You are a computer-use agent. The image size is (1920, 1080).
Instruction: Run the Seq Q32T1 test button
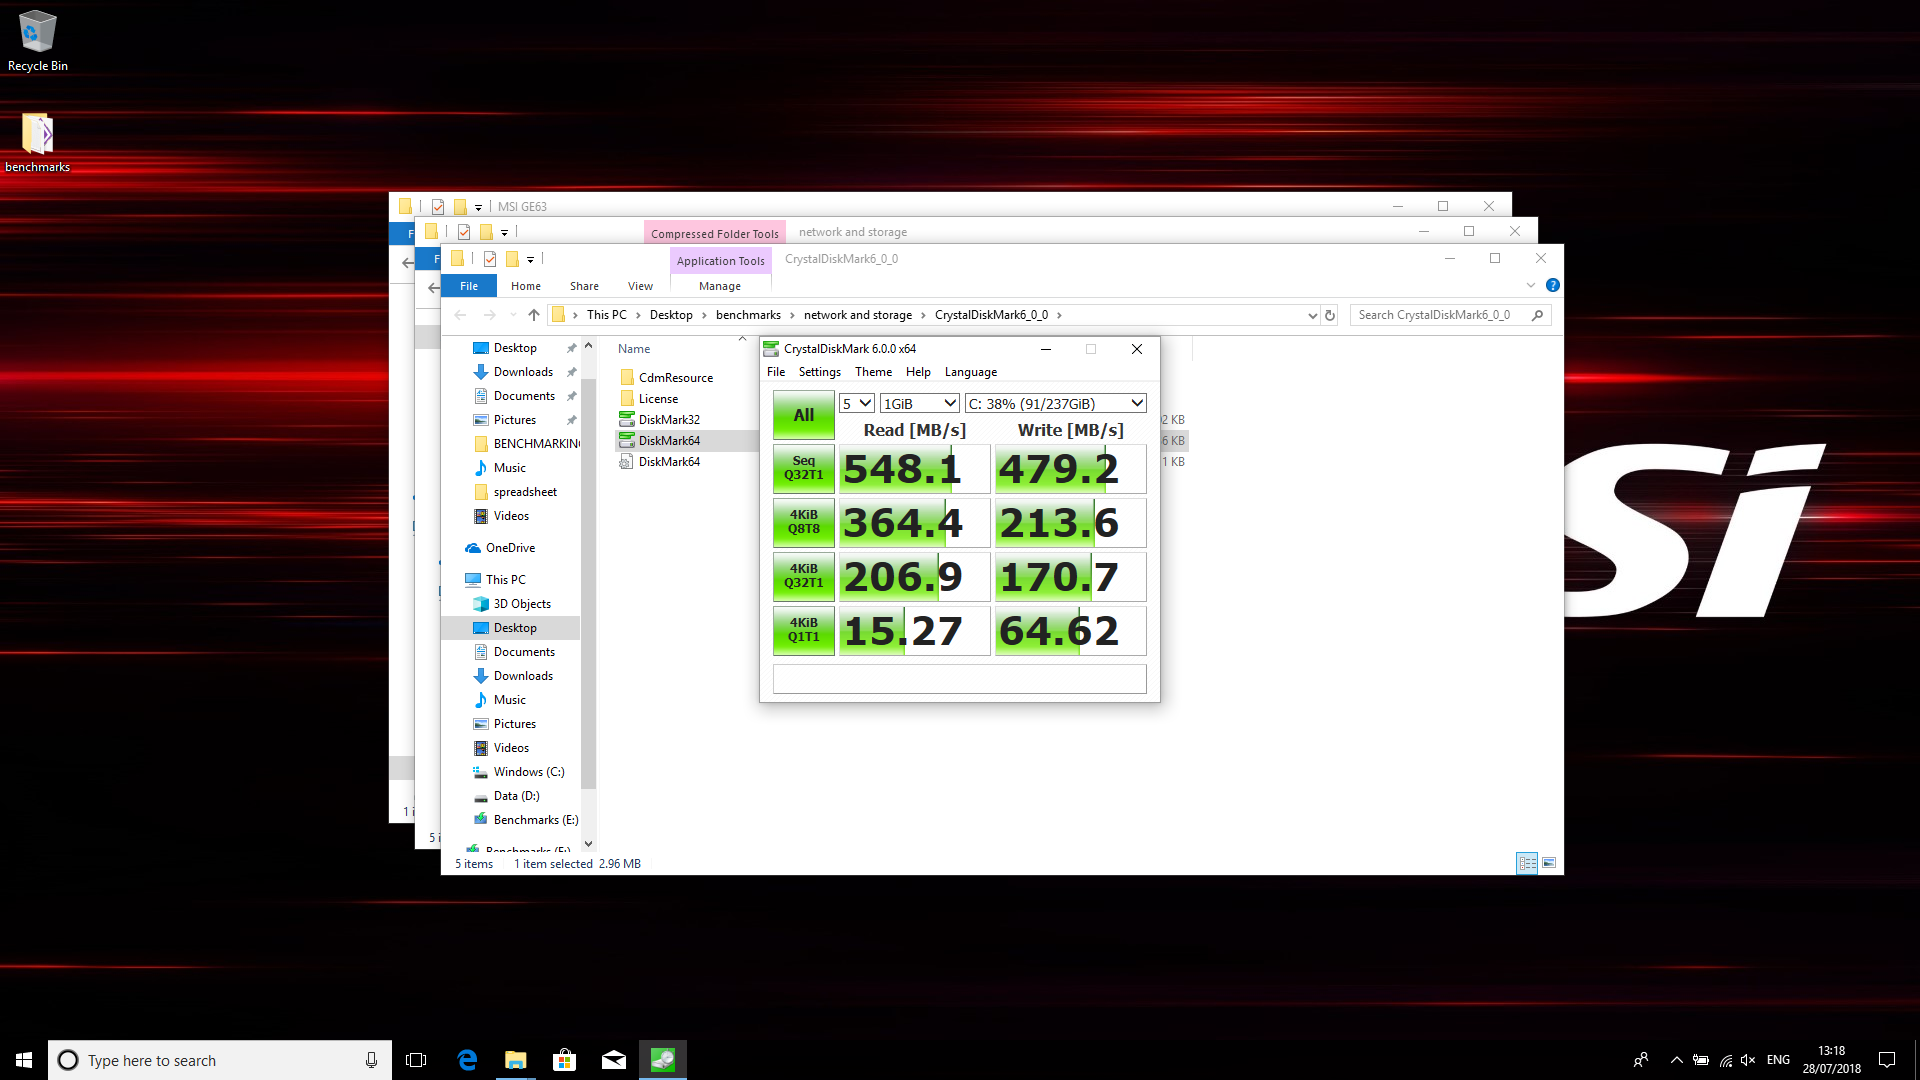[x=803, y=468]
